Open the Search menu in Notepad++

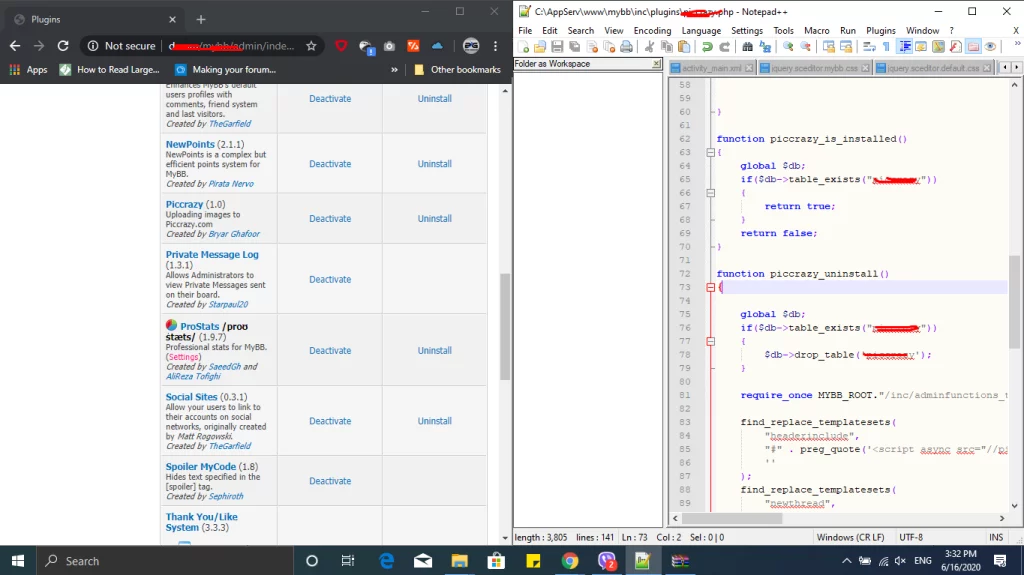point(581,31)
